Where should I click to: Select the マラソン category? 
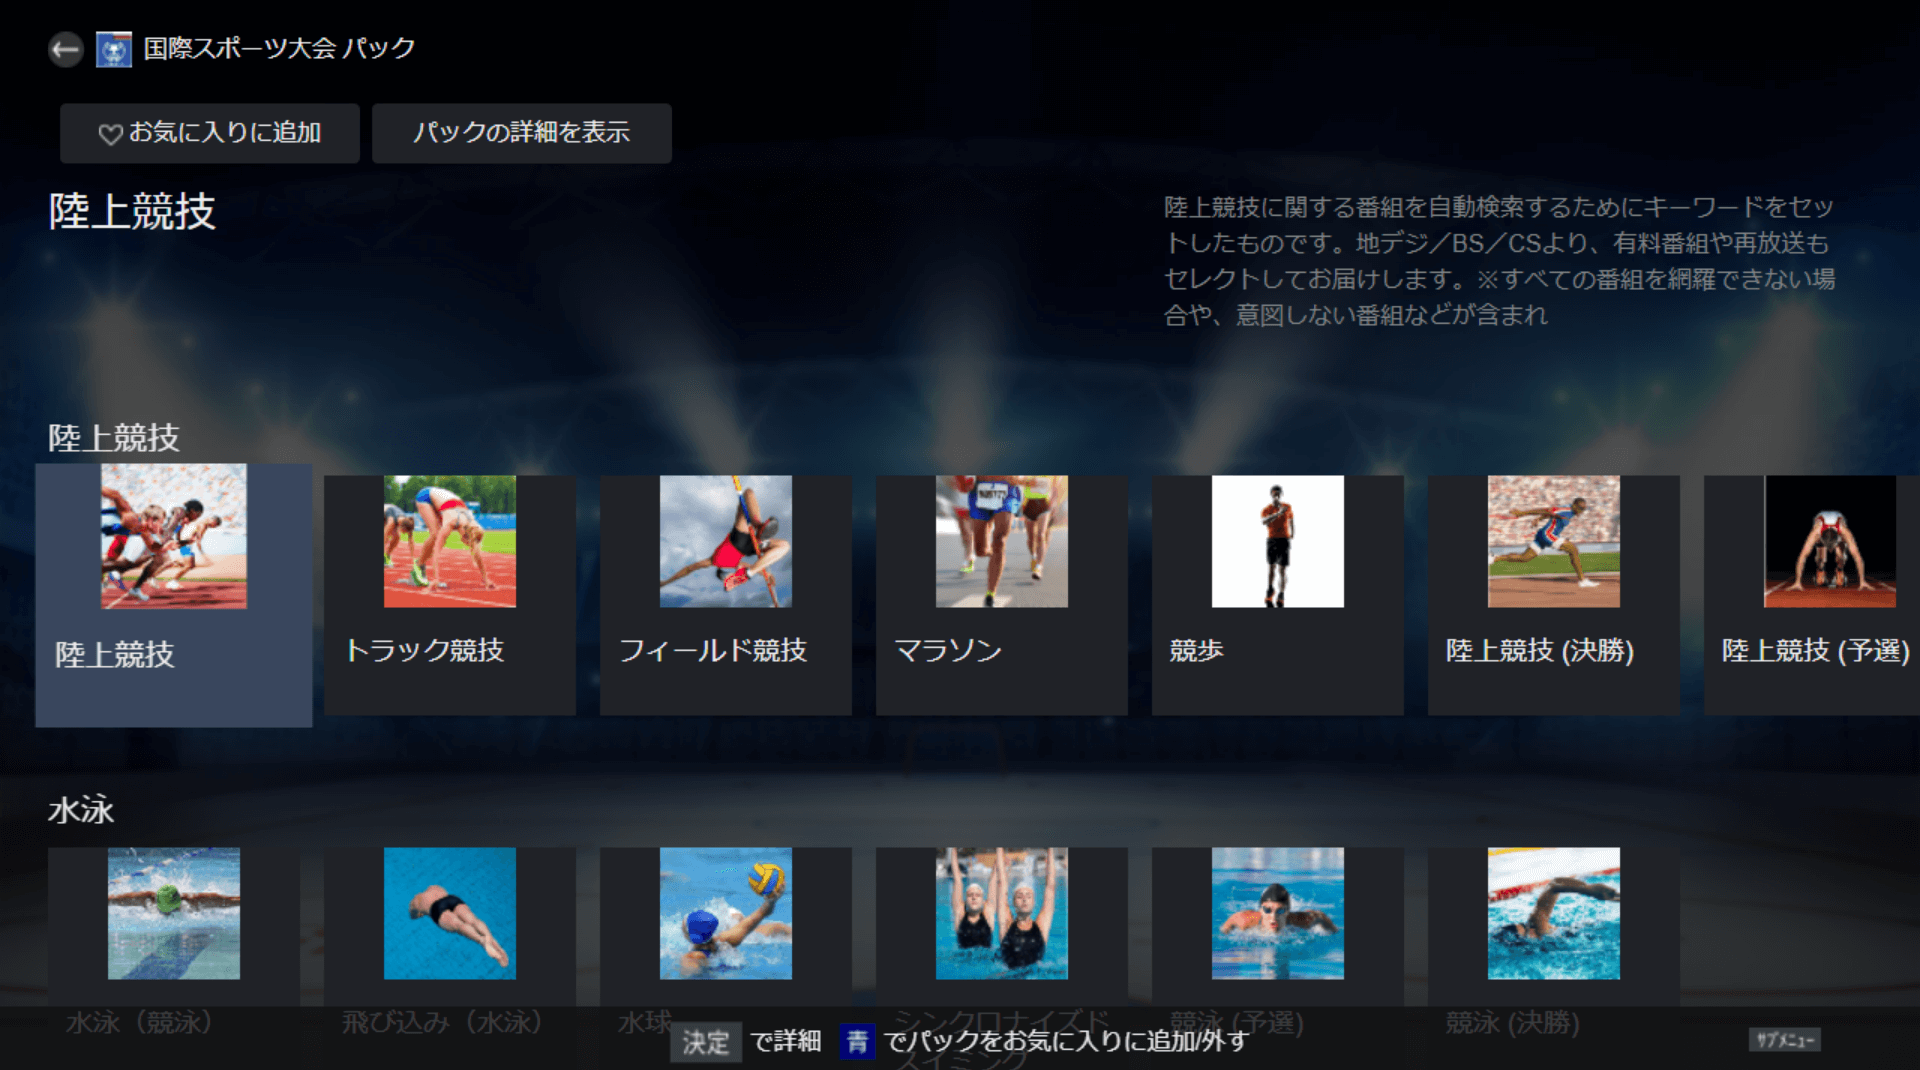point(1002,594)
